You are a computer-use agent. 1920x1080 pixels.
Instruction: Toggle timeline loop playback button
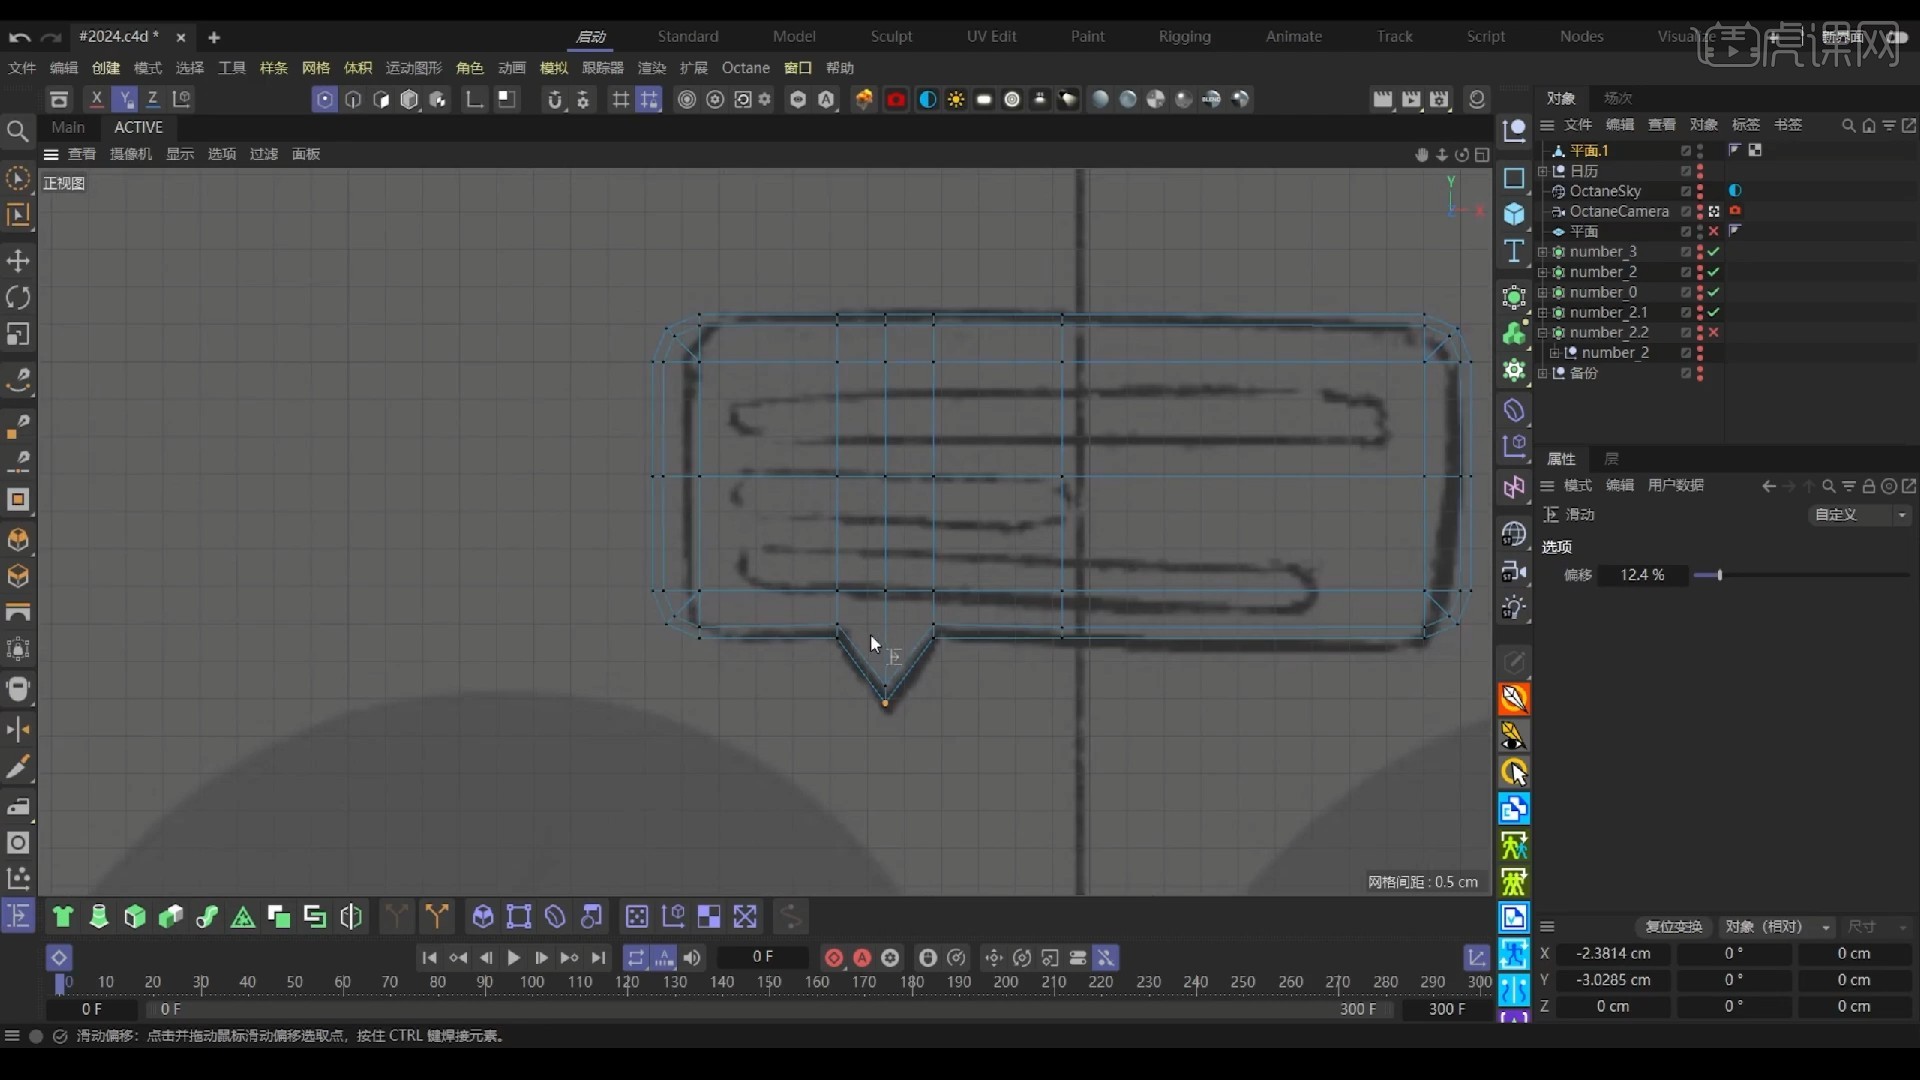[x=636, y=957]
